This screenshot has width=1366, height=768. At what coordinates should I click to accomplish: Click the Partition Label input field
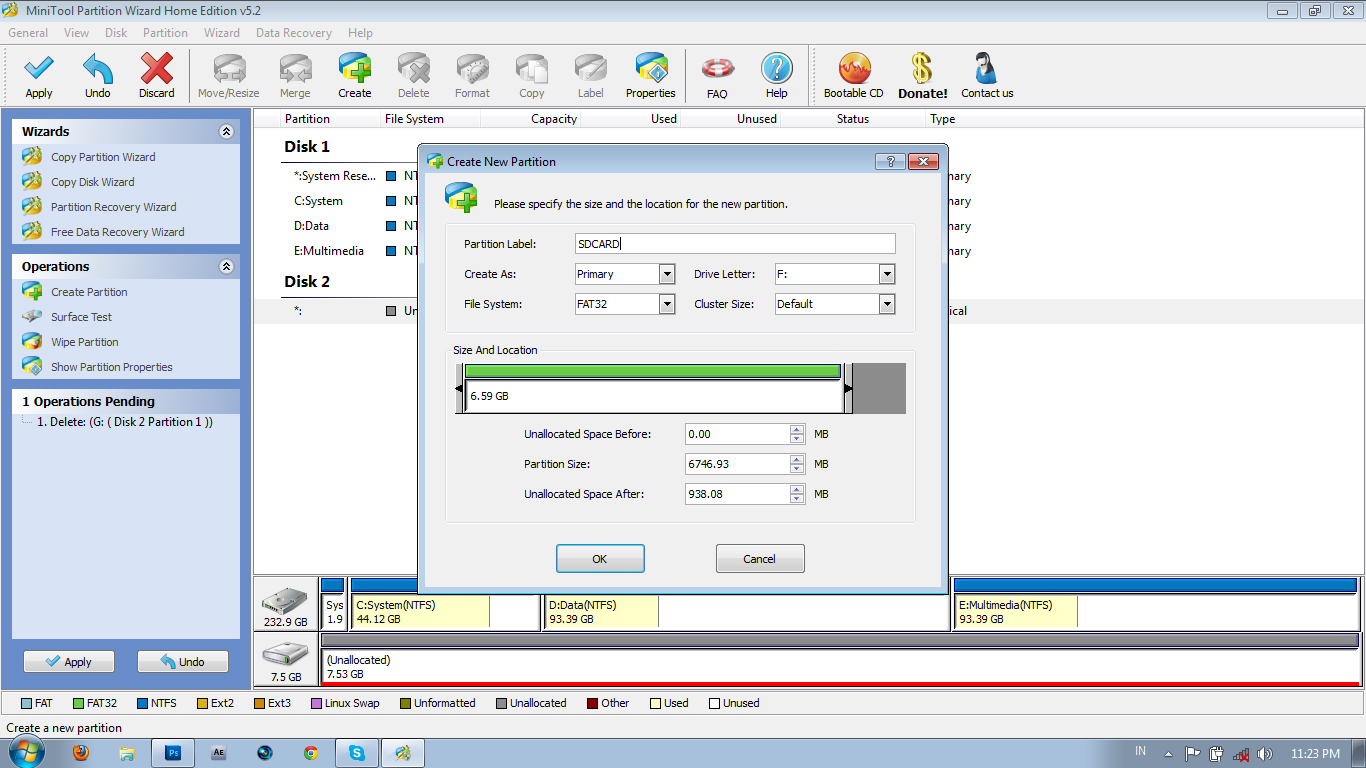735,244
